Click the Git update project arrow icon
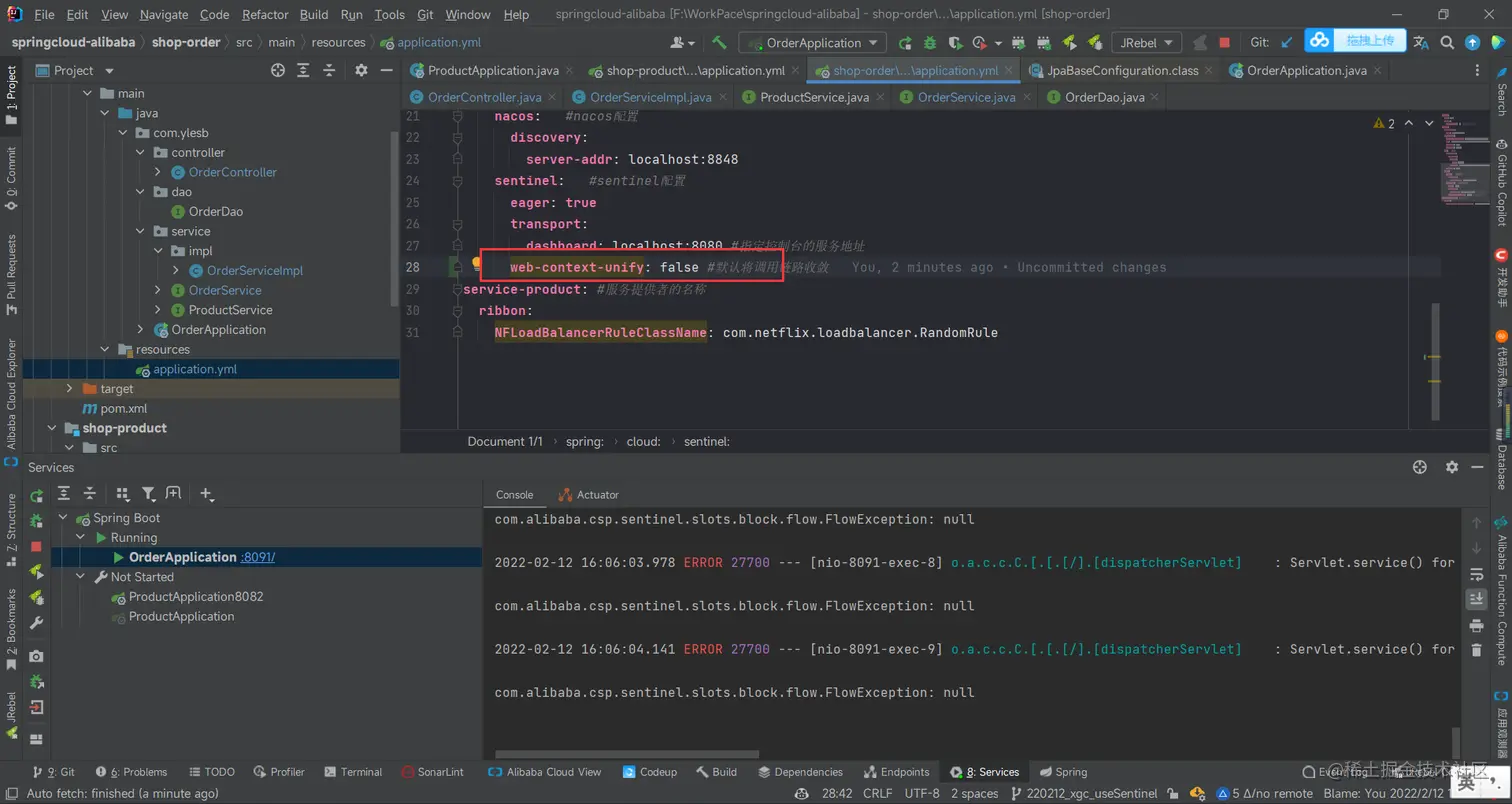The image size is (1512, 804). pos(1287,43)
